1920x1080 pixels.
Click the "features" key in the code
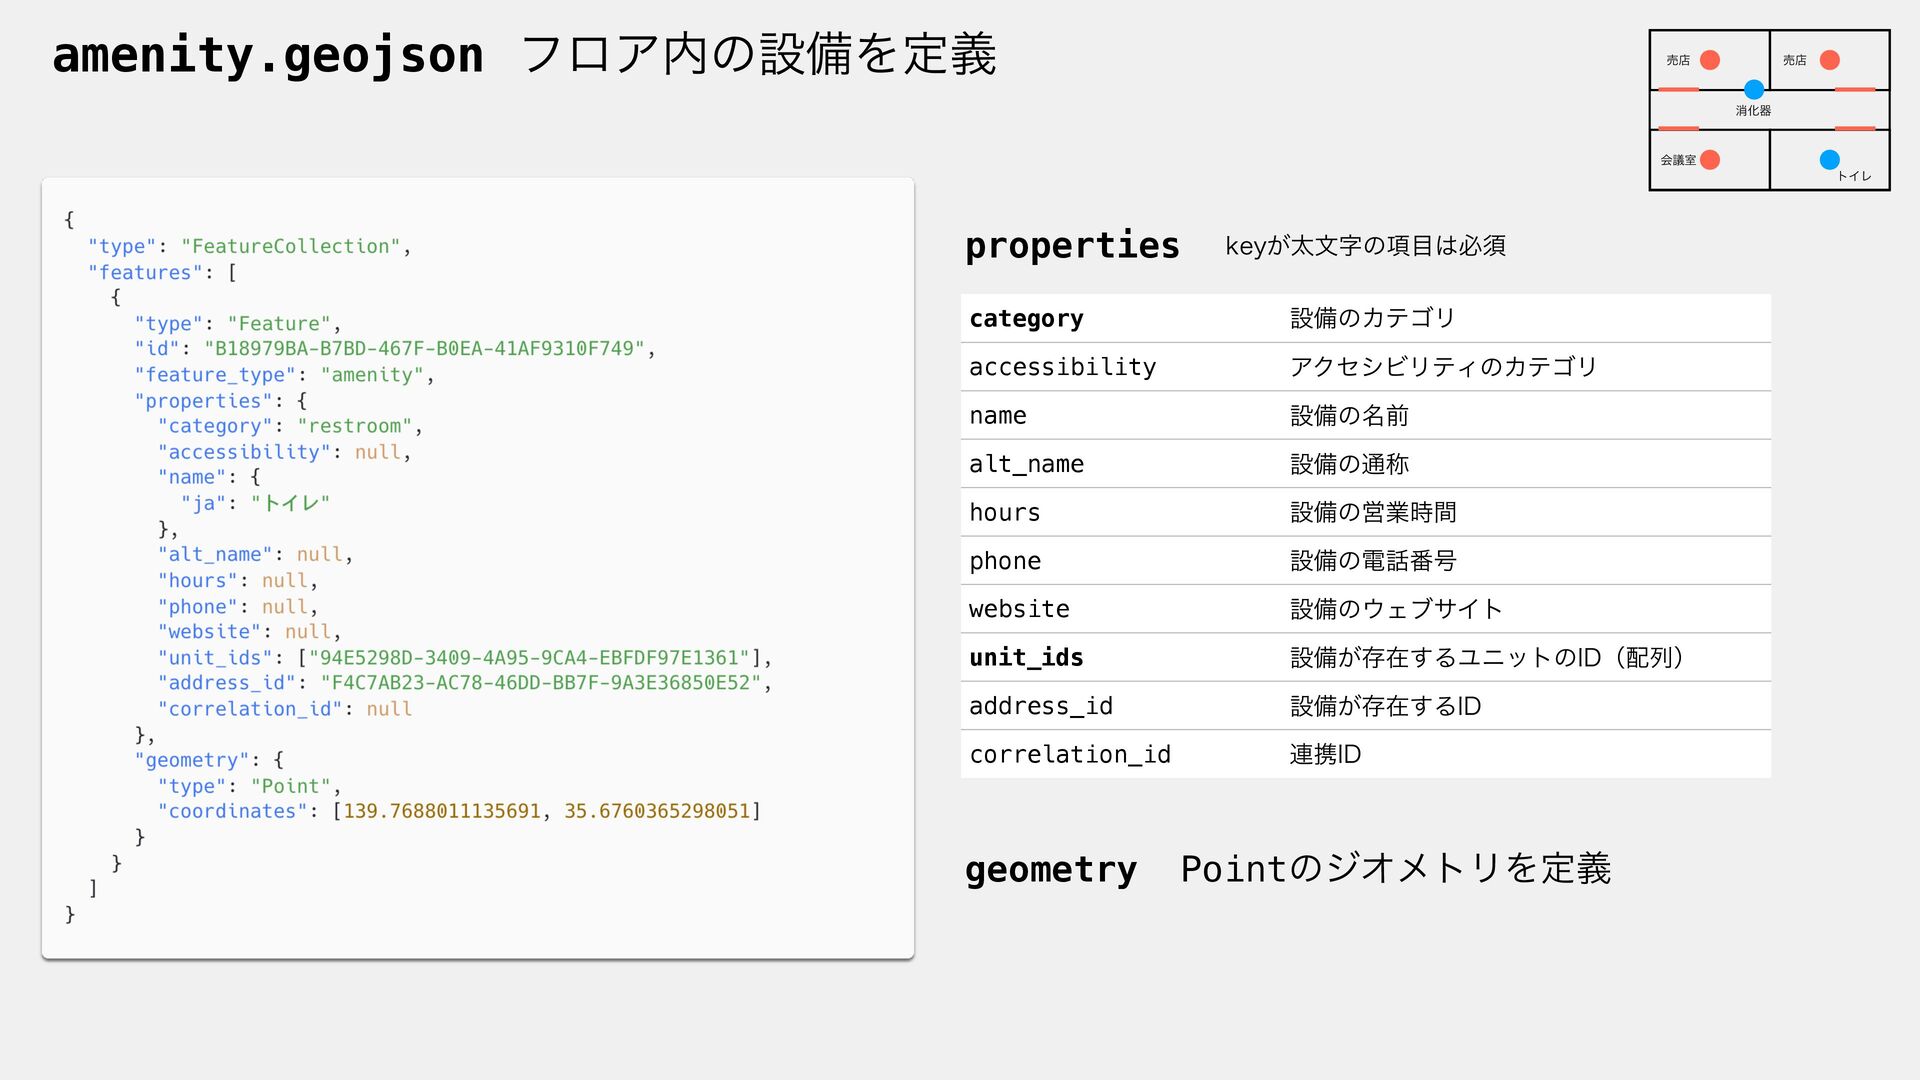[145, 272]
